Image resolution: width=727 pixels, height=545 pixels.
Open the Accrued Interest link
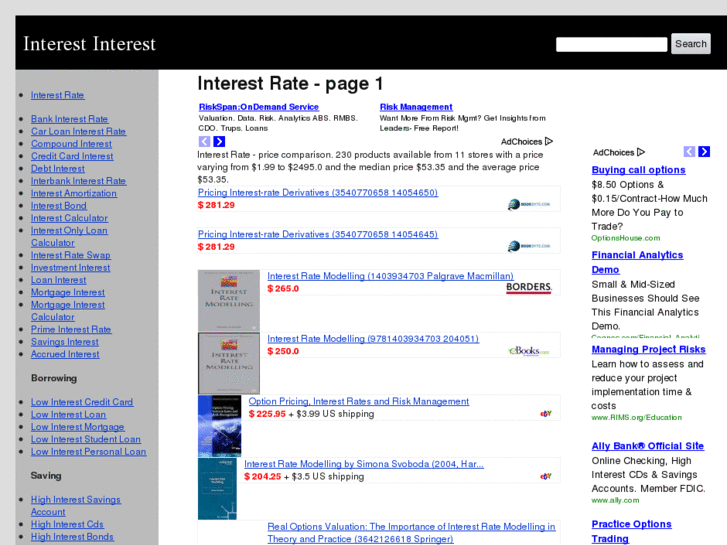tap(65, 354)
